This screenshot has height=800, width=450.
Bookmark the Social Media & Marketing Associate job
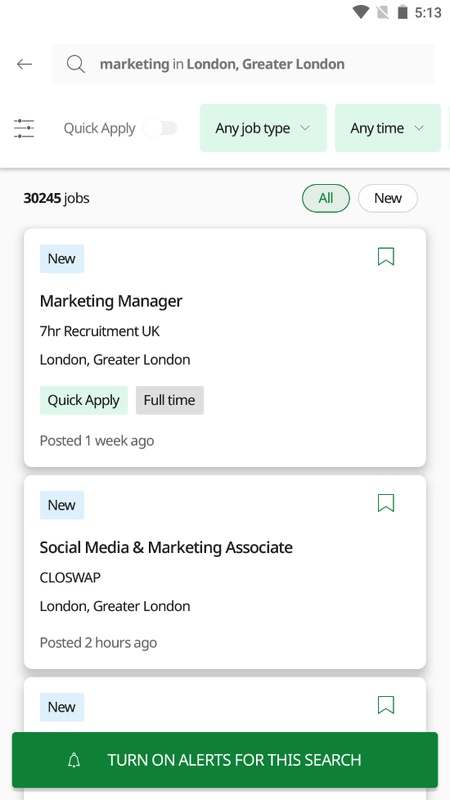click(386, 503)
